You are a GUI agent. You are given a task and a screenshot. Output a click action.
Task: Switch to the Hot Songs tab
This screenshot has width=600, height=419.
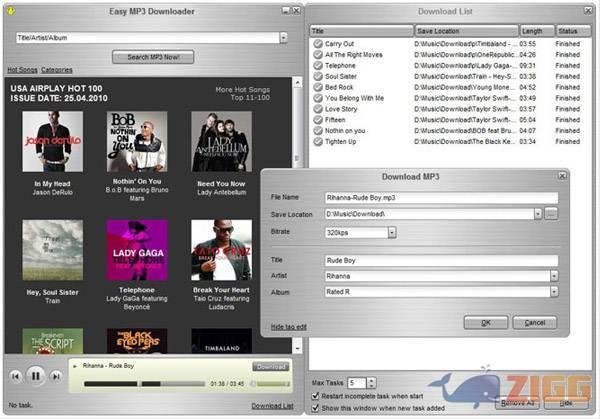[21, 70]
